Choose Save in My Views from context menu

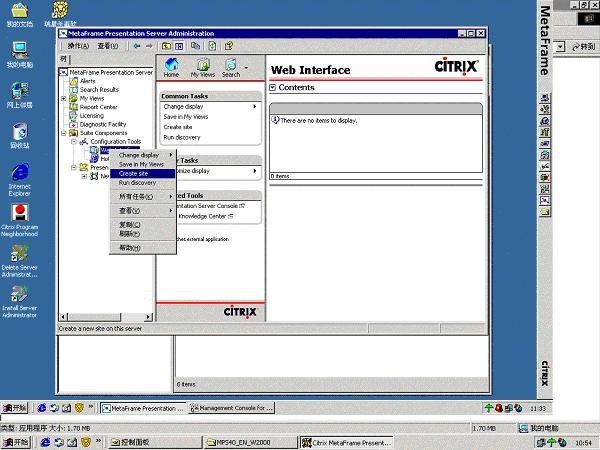(143, 164)
